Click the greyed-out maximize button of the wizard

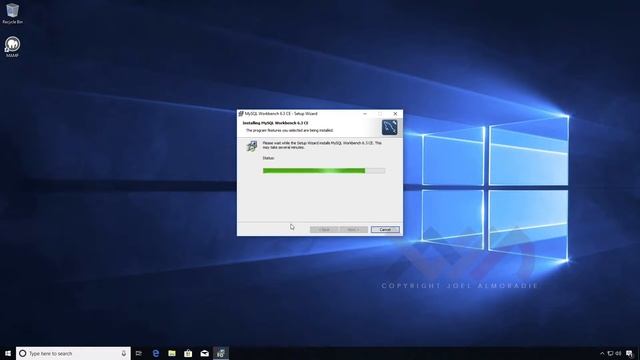click(380, 113)
